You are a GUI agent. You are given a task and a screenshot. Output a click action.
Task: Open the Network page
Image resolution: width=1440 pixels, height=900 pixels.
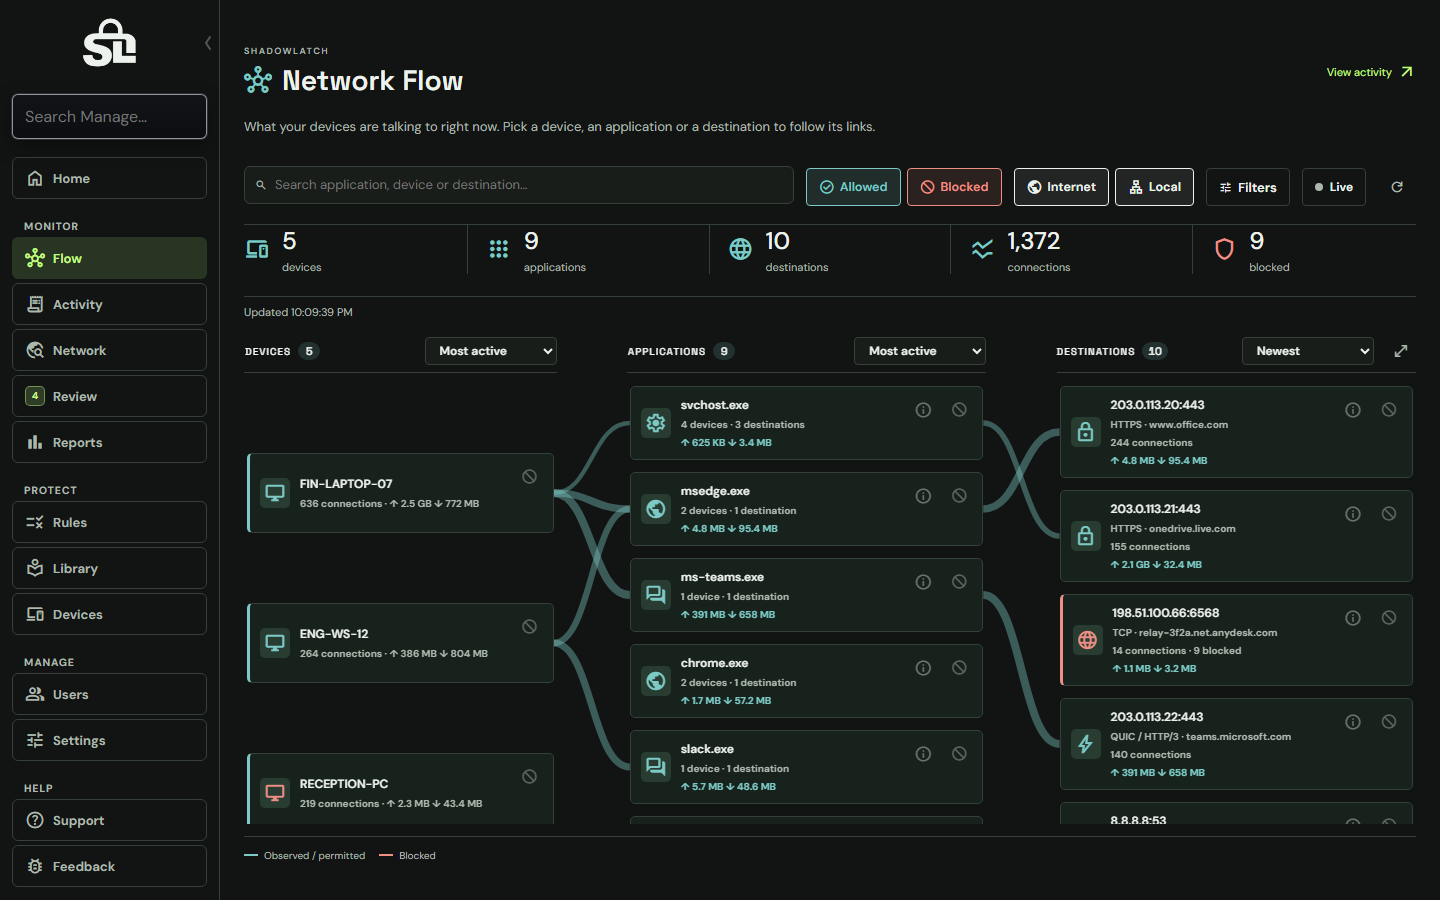tap(109, 350)
